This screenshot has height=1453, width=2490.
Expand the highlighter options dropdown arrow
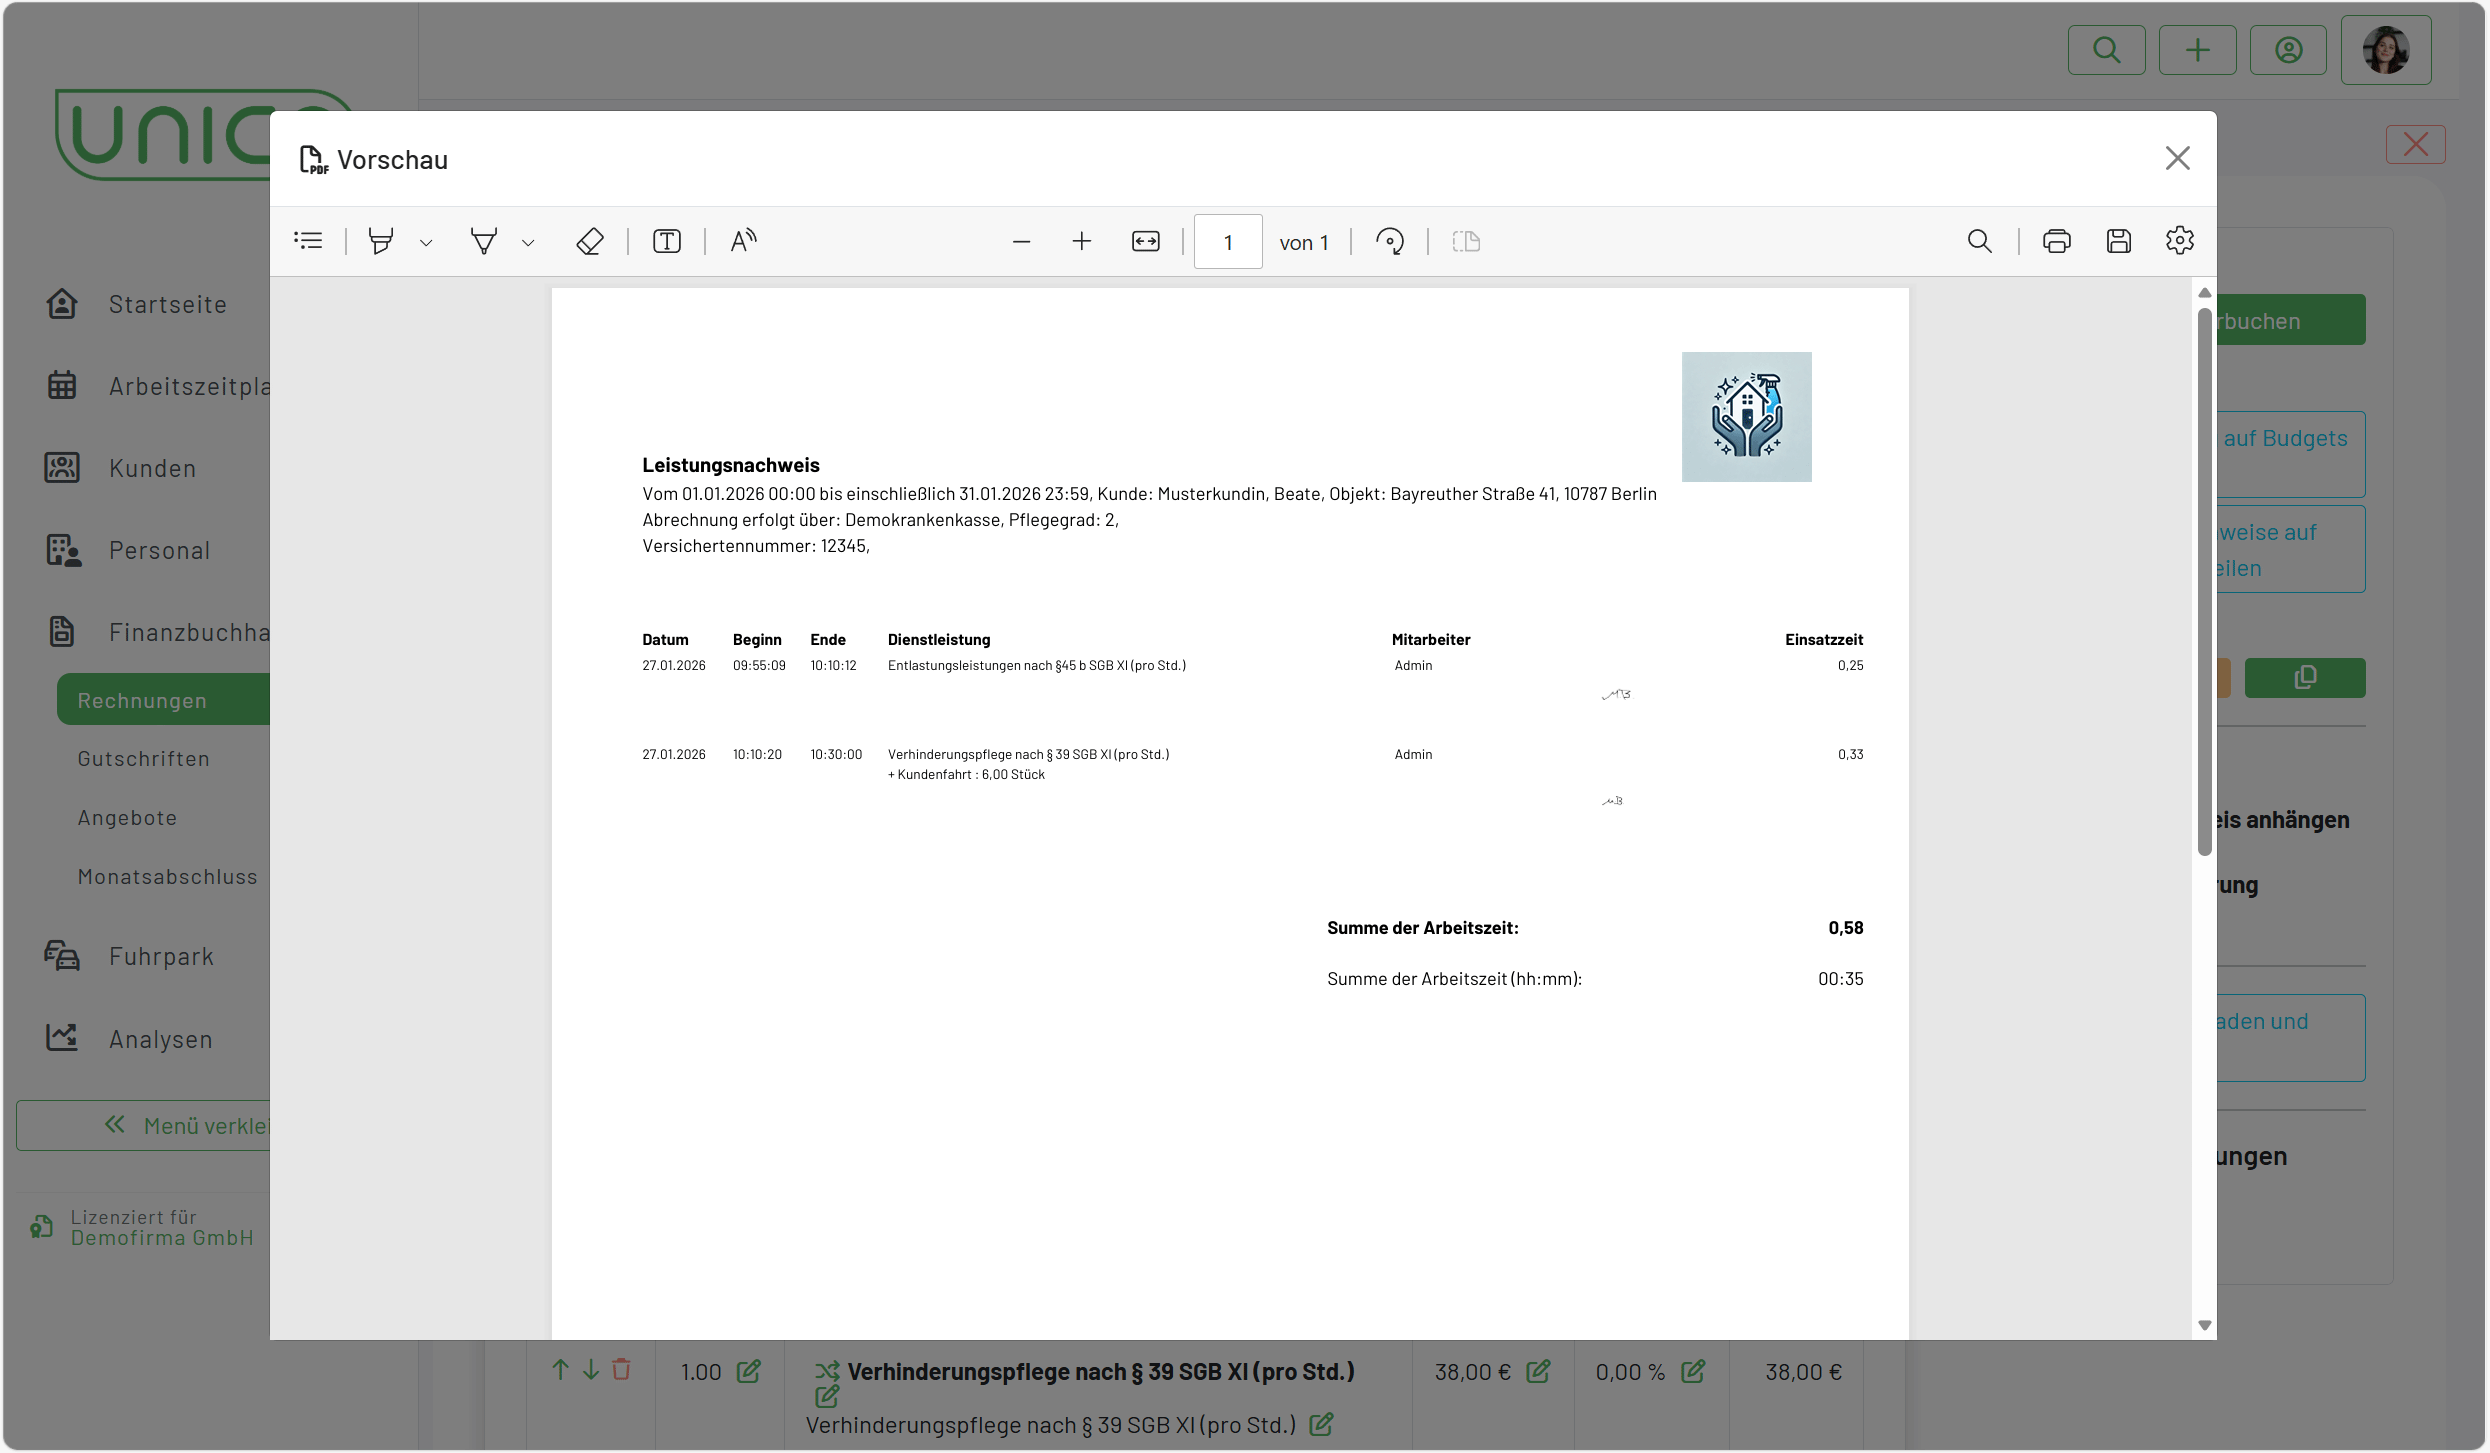[426, 242]
